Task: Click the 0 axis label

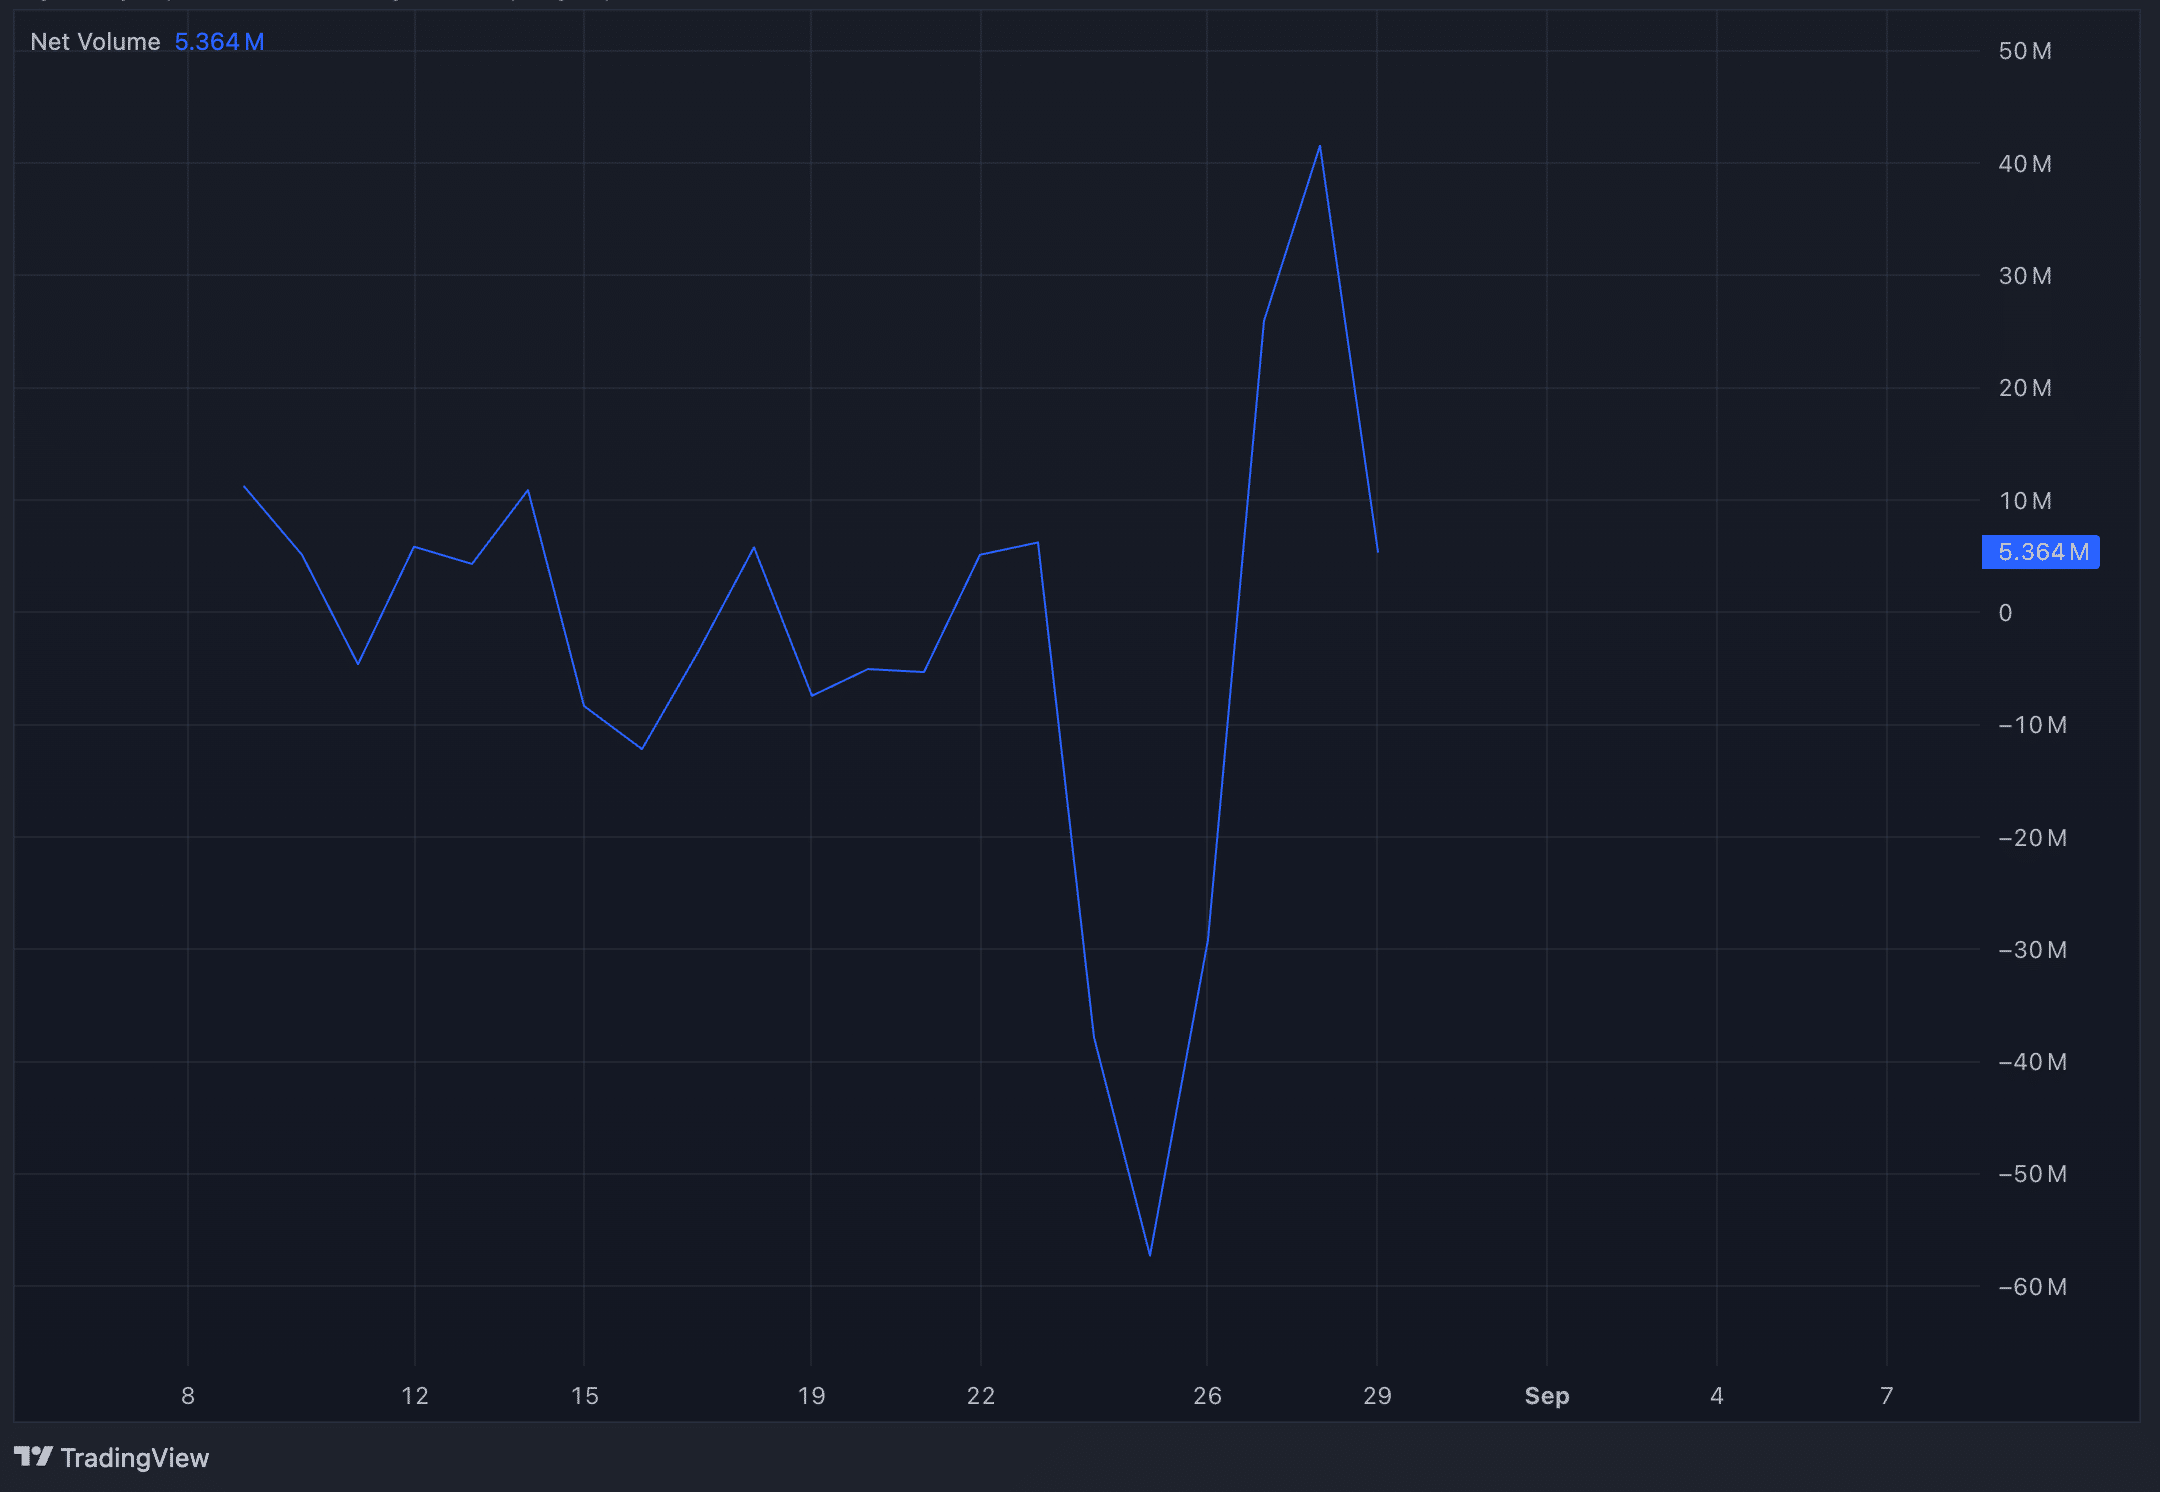Action: pos(2005,612)
